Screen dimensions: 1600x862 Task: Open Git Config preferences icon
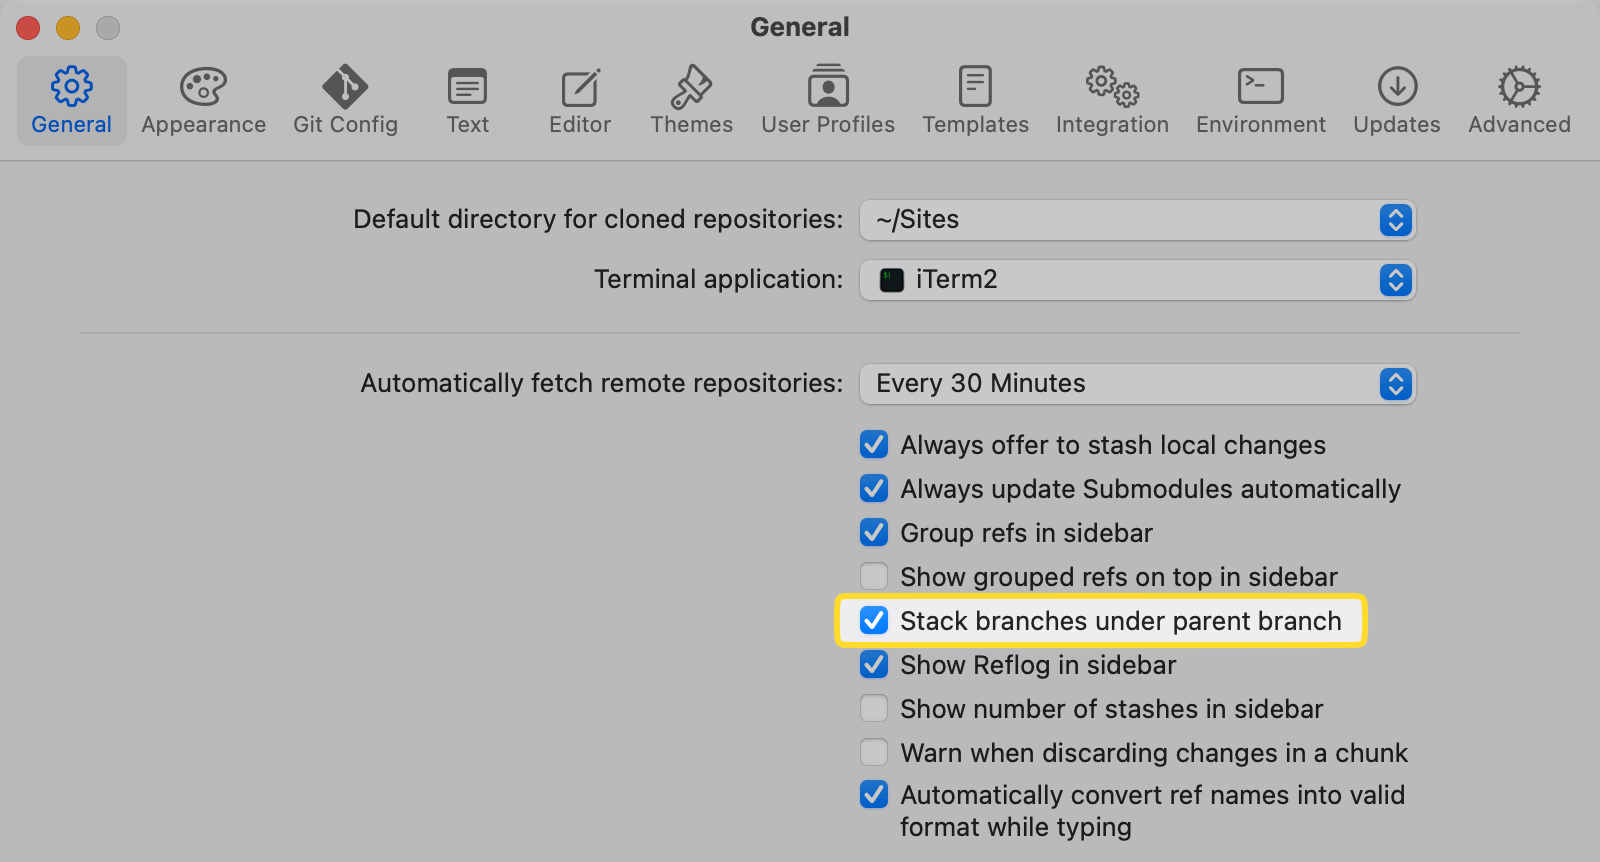point(345,87)
